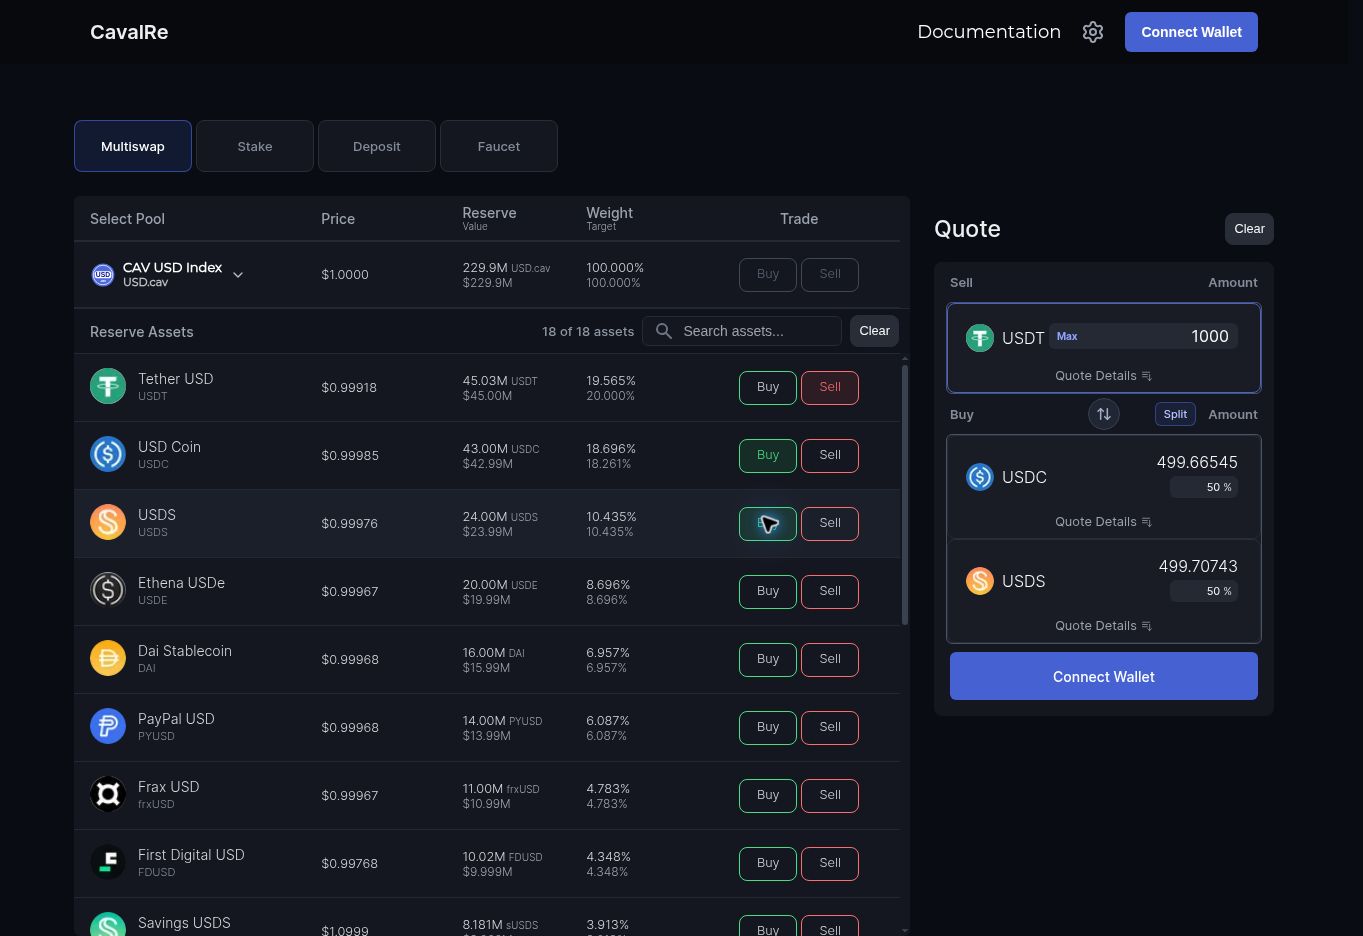Clear the Quote panel

point(1249,229)
